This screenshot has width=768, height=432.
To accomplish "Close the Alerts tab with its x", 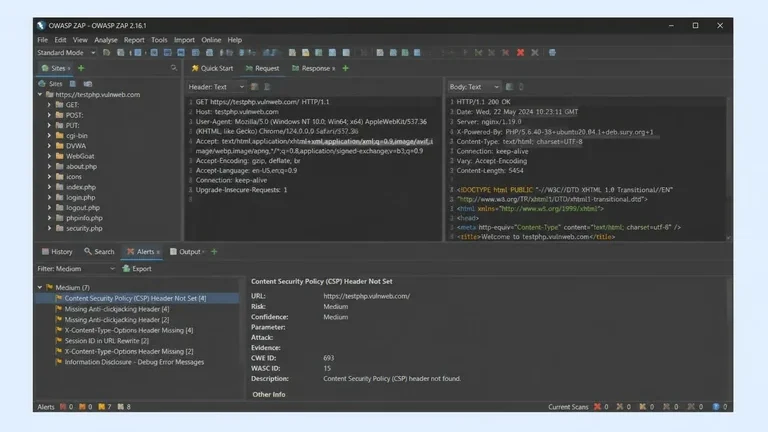I will pyautogui.click(x=158, y=252).
